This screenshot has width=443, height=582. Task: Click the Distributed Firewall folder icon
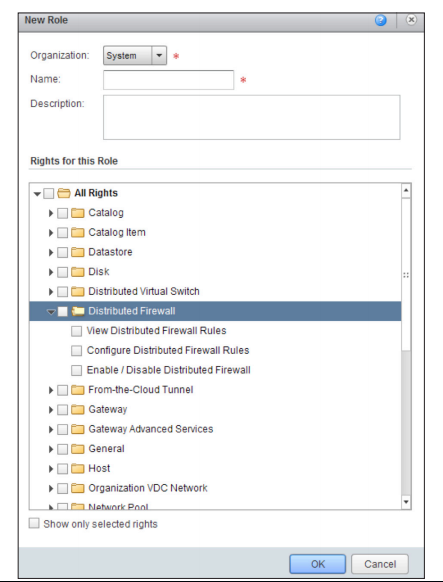[78, 311]
